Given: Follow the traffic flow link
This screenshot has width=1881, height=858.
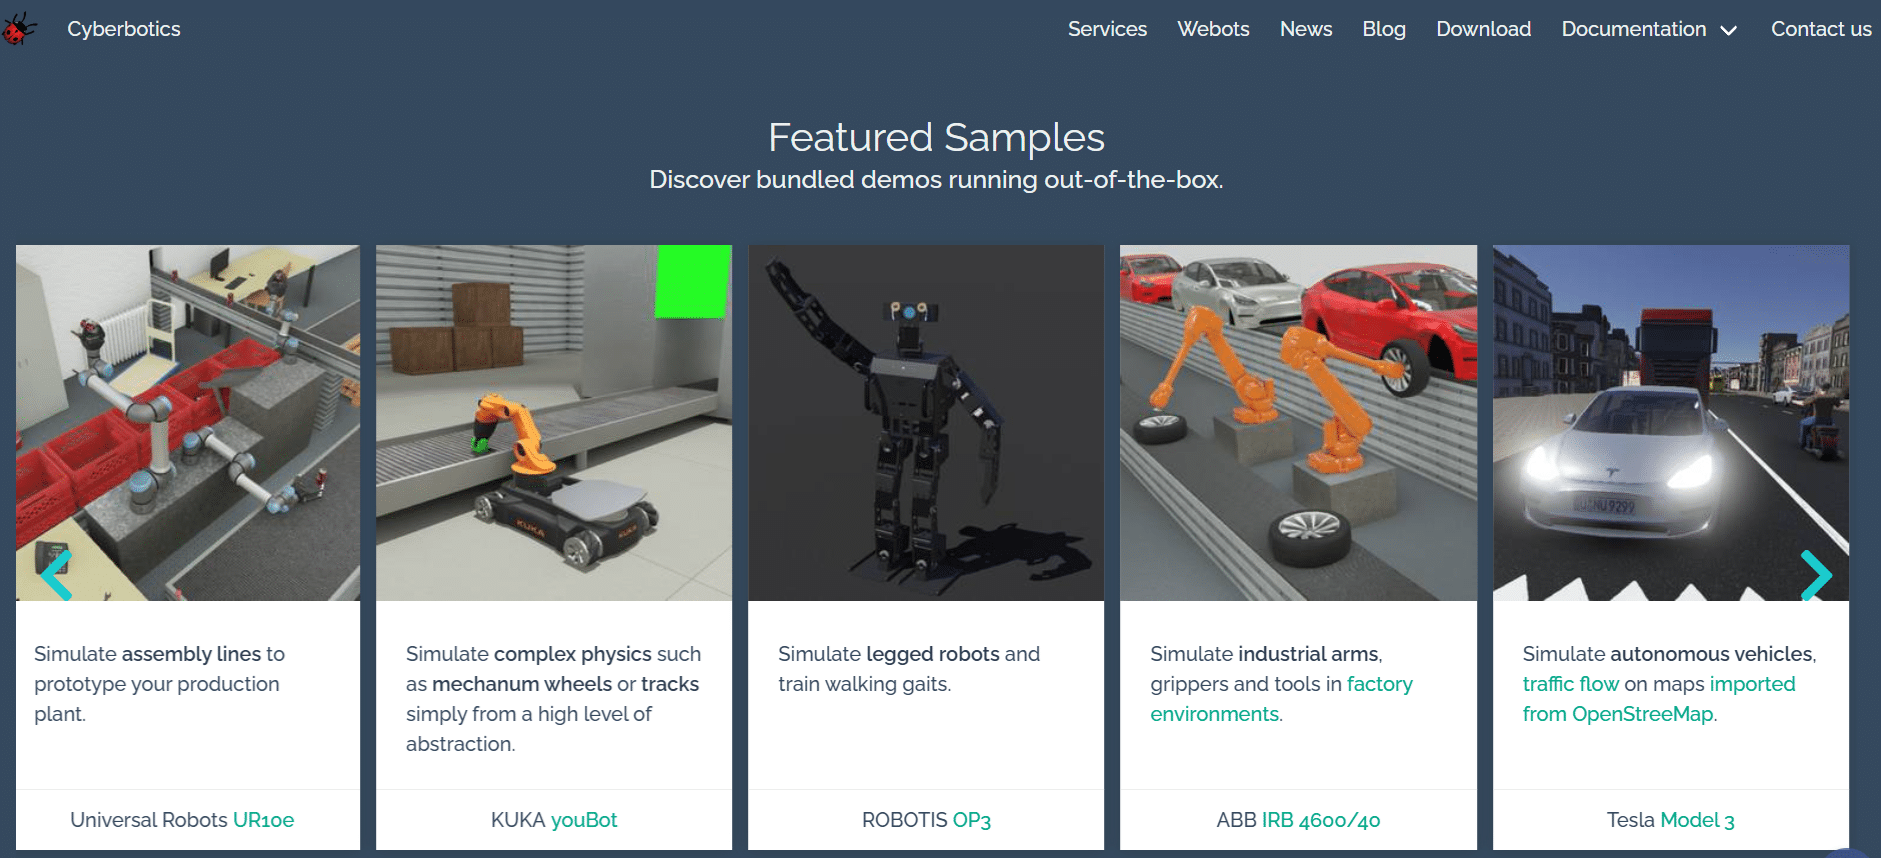Looking at the screenshot, I should tap(1571, 684).
